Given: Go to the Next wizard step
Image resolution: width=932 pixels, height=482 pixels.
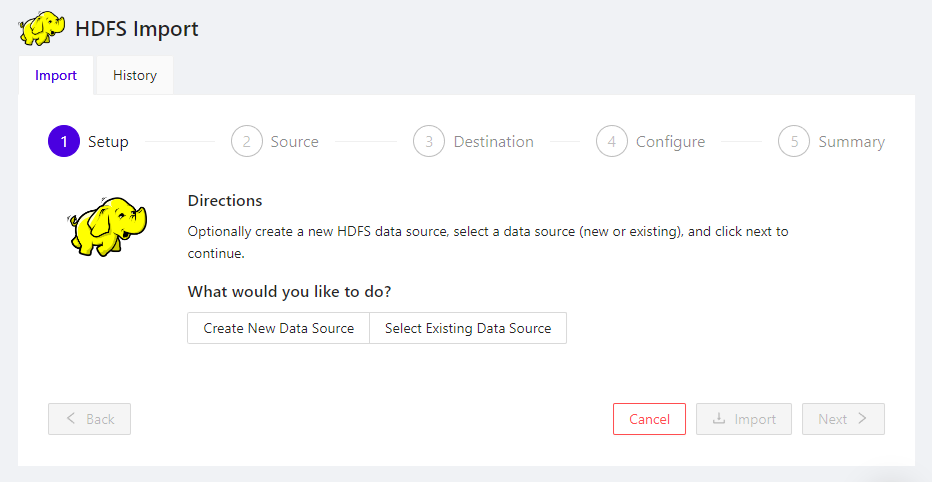Looking at the screenshot, I should [843, 419].
